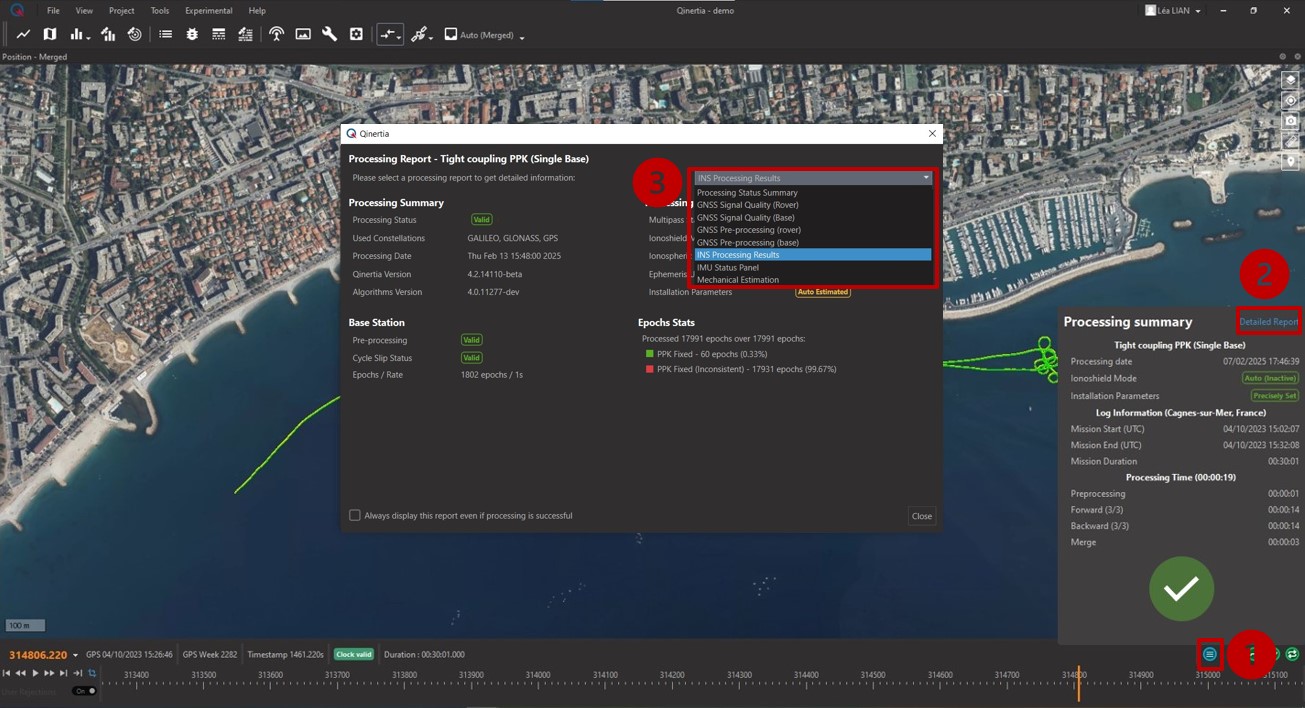Open the Experimental menu
1305x708 pixels.
208,11
